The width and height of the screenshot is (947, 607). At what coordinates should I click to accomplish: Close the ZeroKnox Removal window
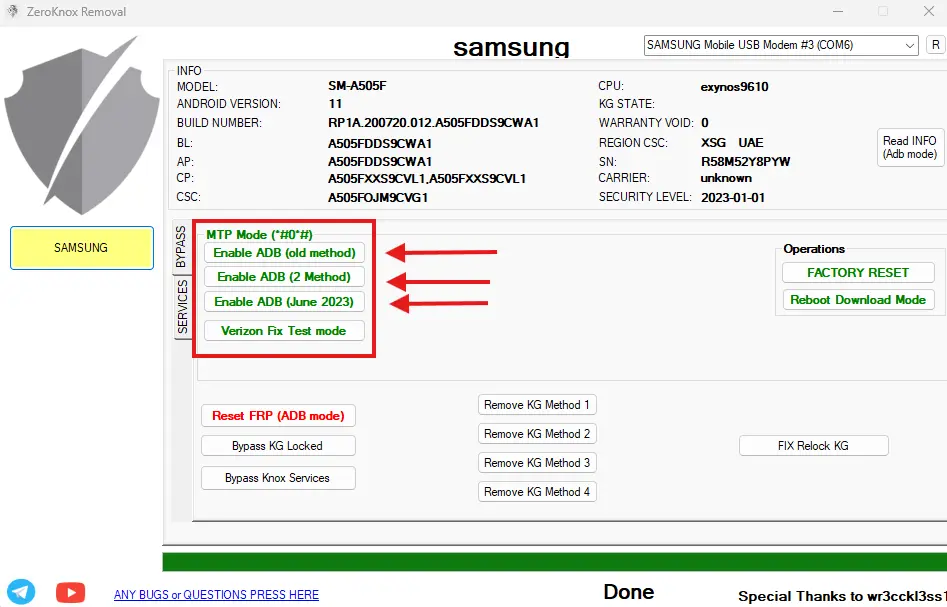point(929,11)
